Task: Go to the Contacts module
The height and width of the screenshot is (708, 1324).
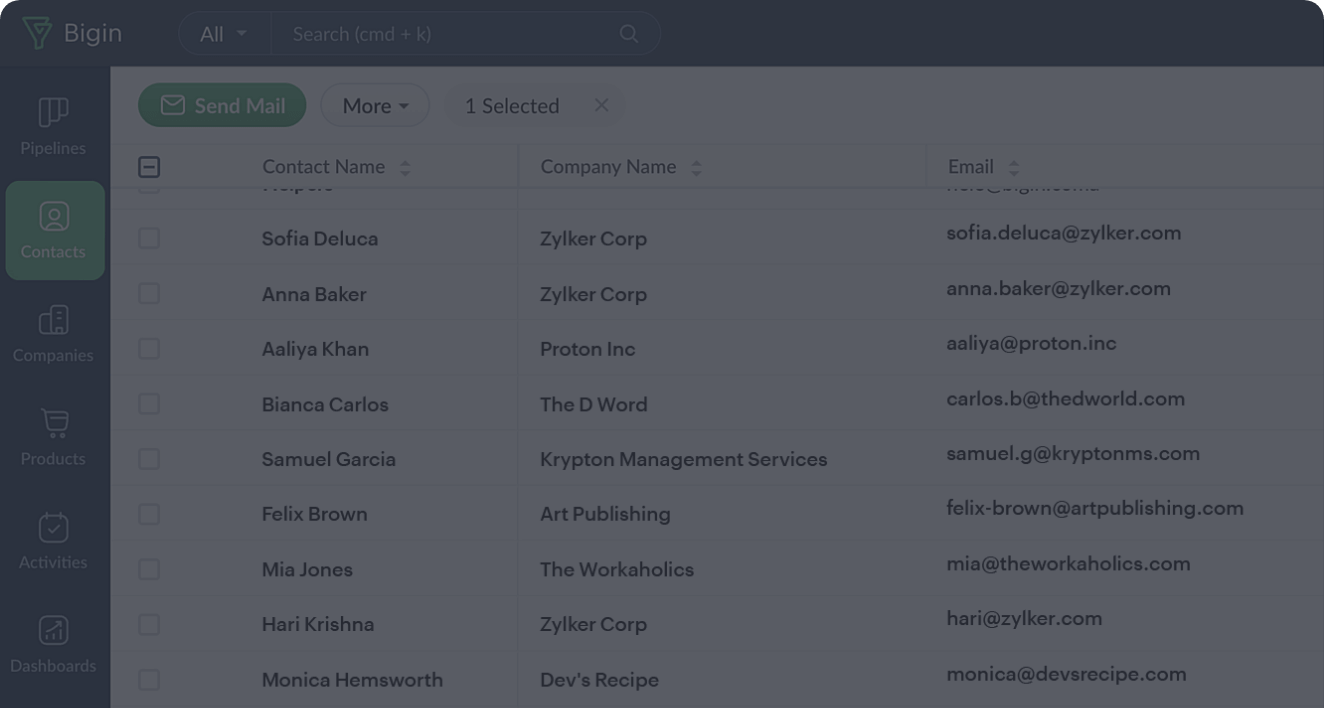Action: click(54, 230)
